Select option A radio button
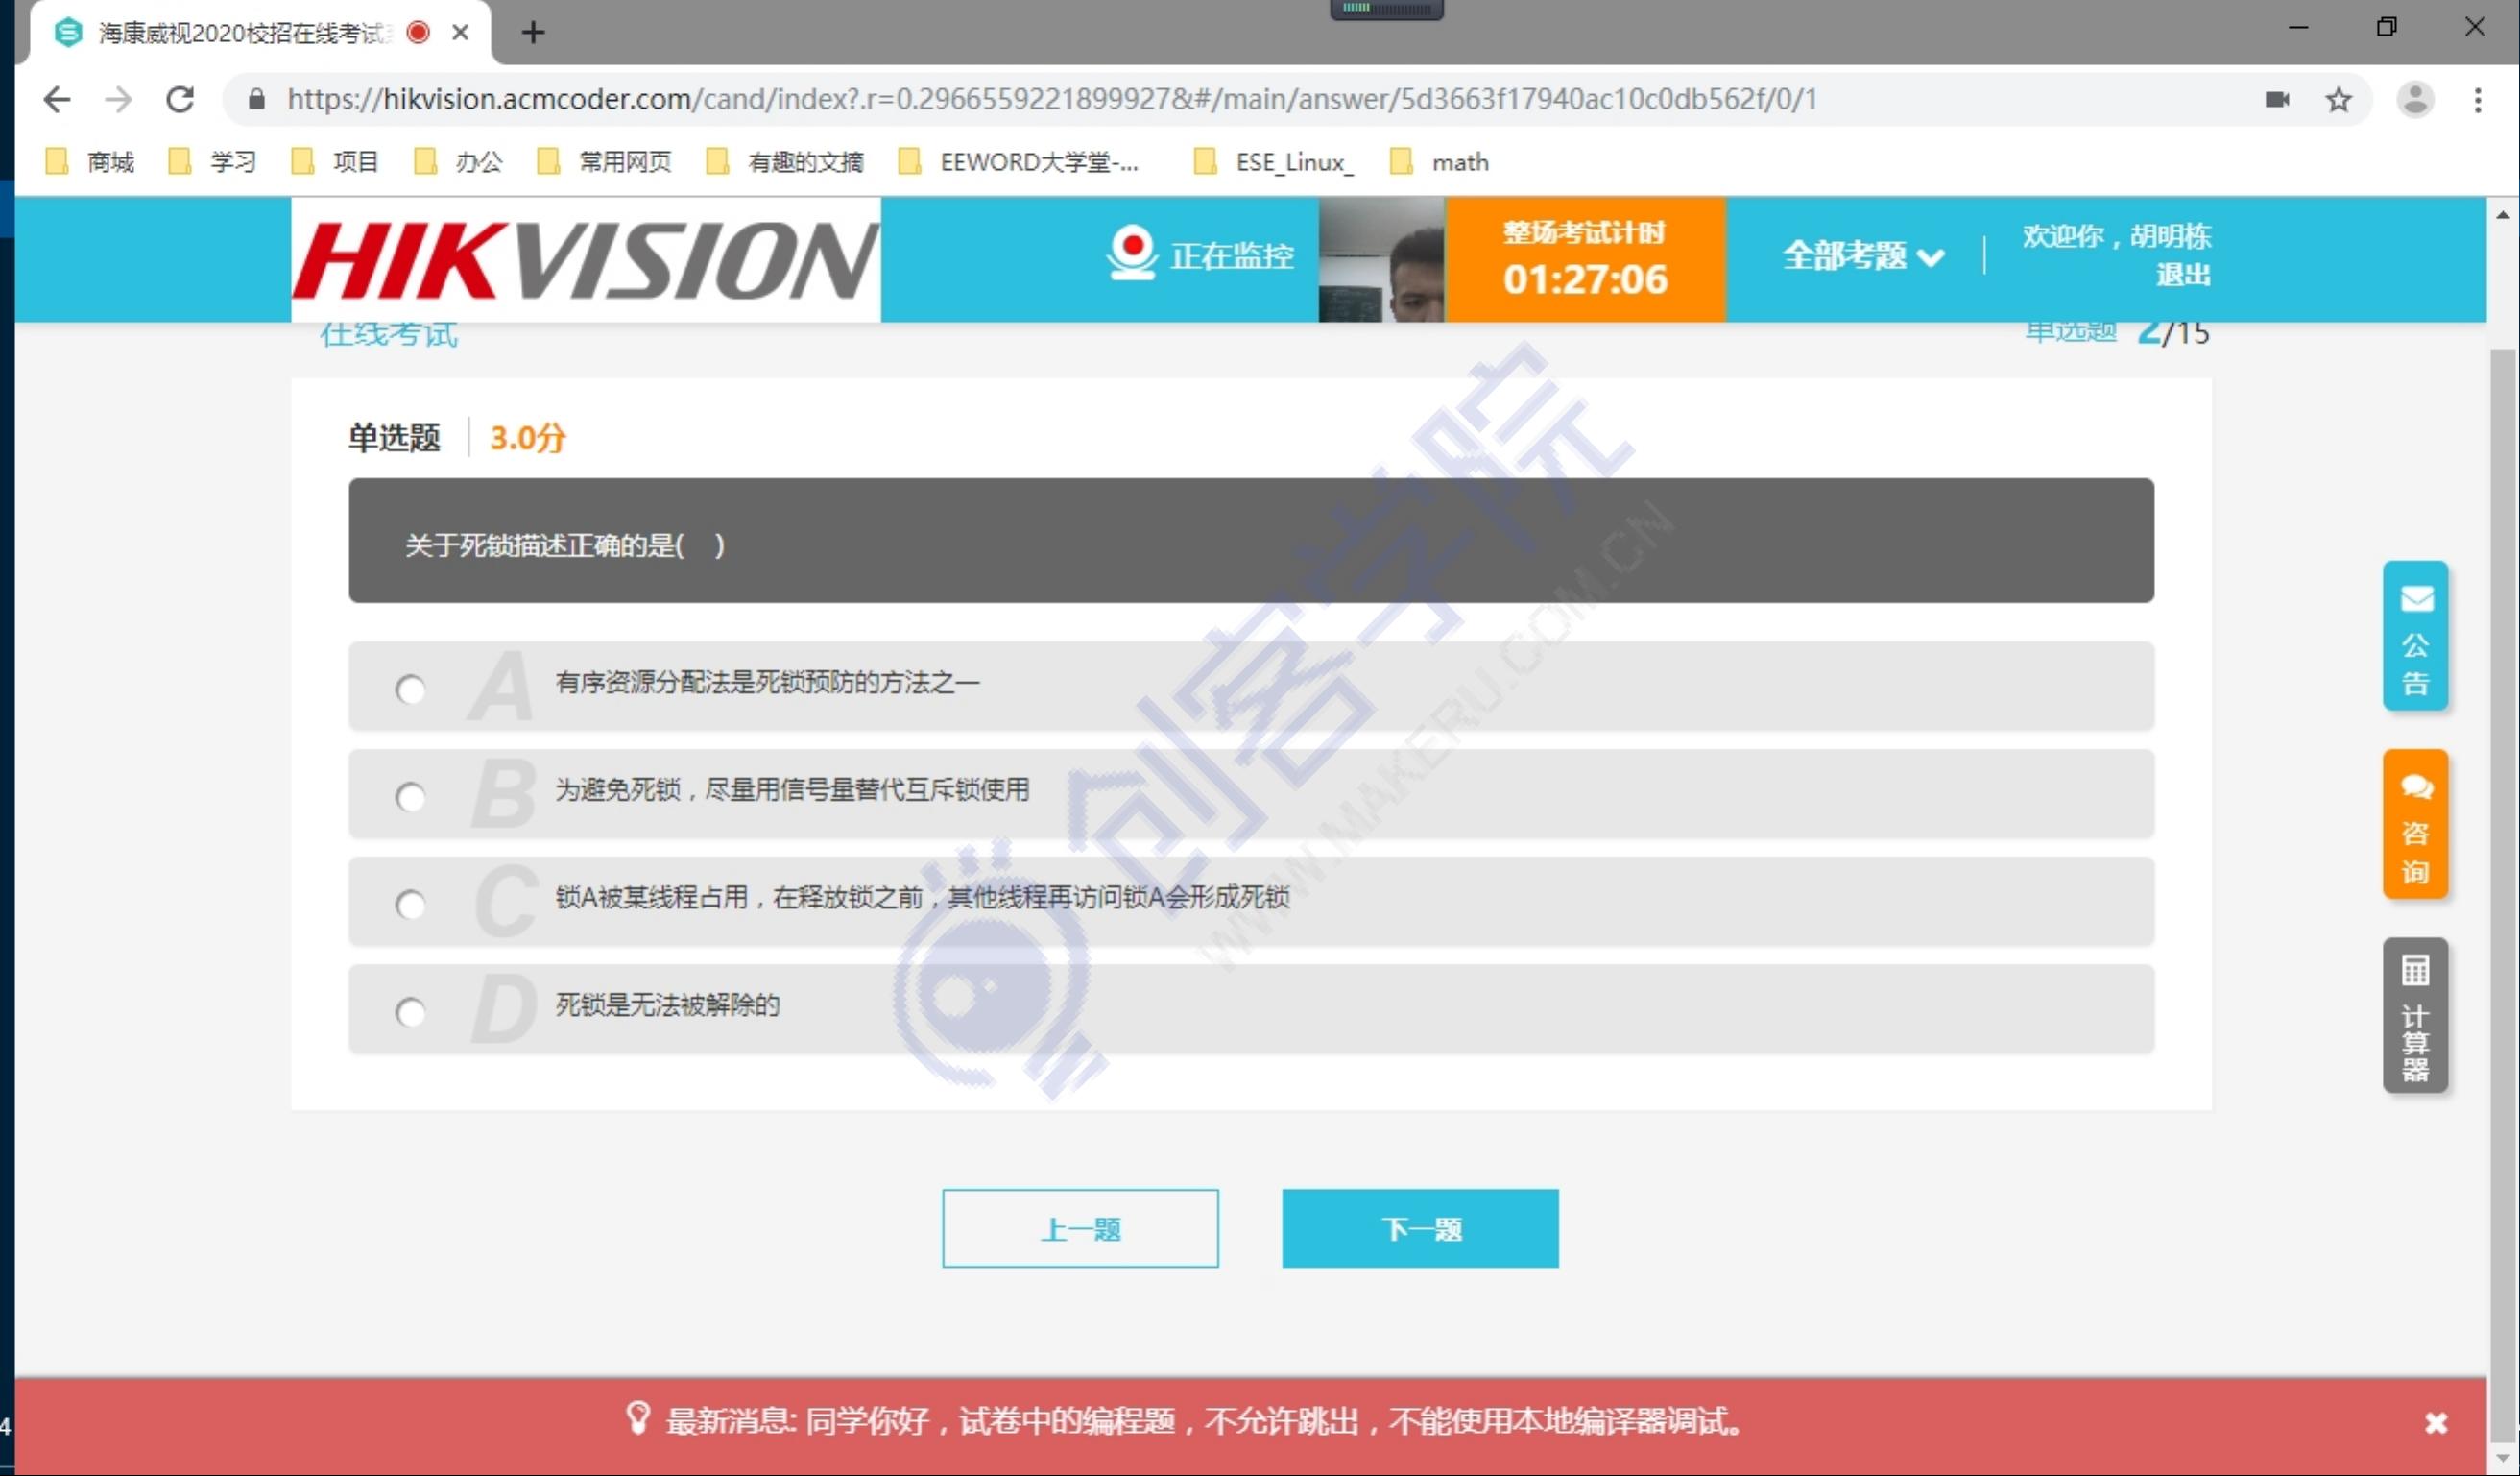Image resolution: width=2520 pixels, height=1476 pixels. [x=410, y=690]
